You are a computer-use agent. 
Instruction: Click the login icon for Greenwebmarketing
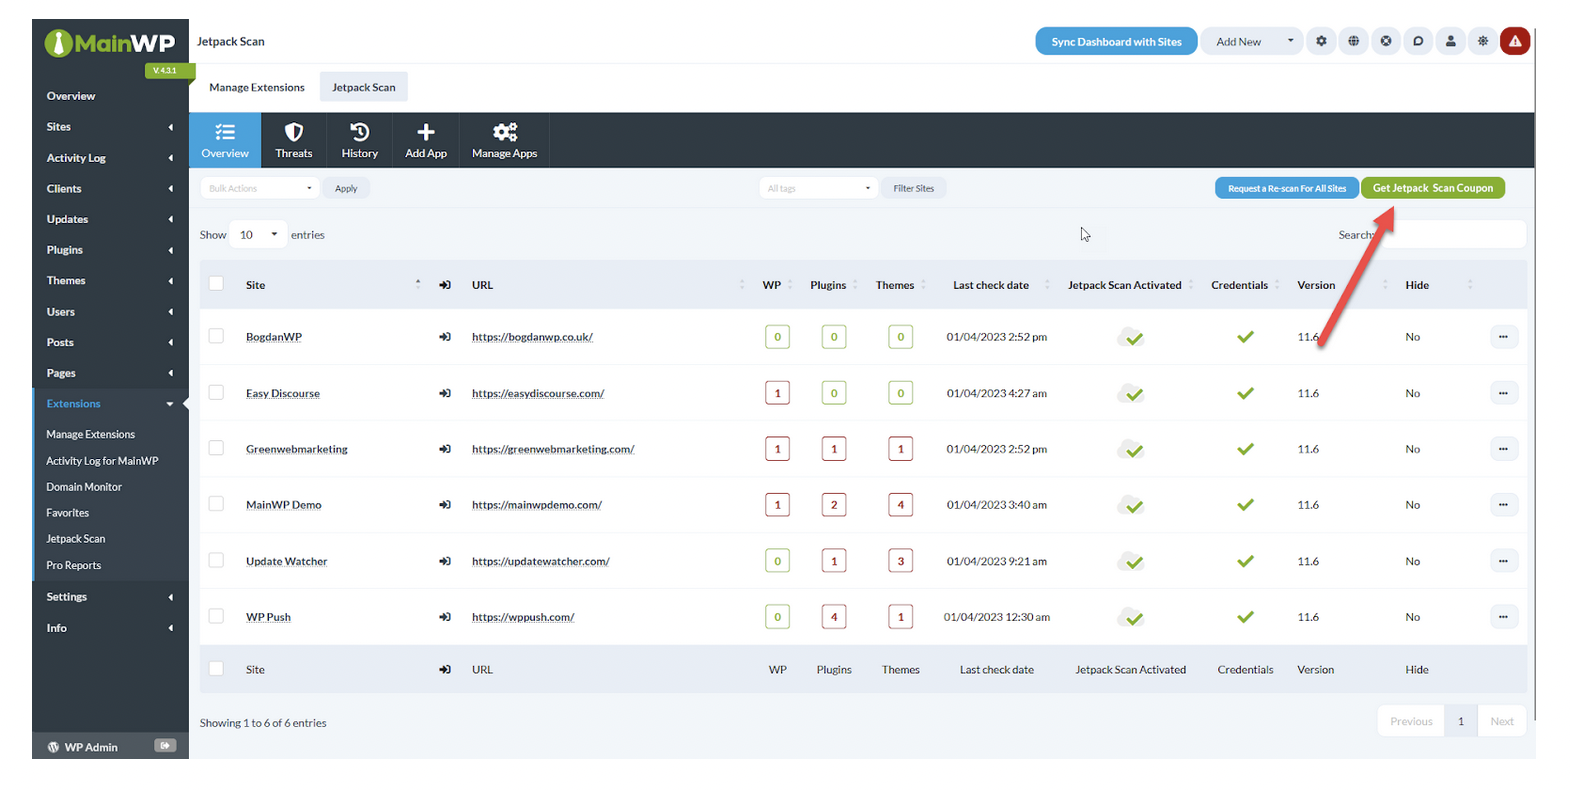(445, 449)
